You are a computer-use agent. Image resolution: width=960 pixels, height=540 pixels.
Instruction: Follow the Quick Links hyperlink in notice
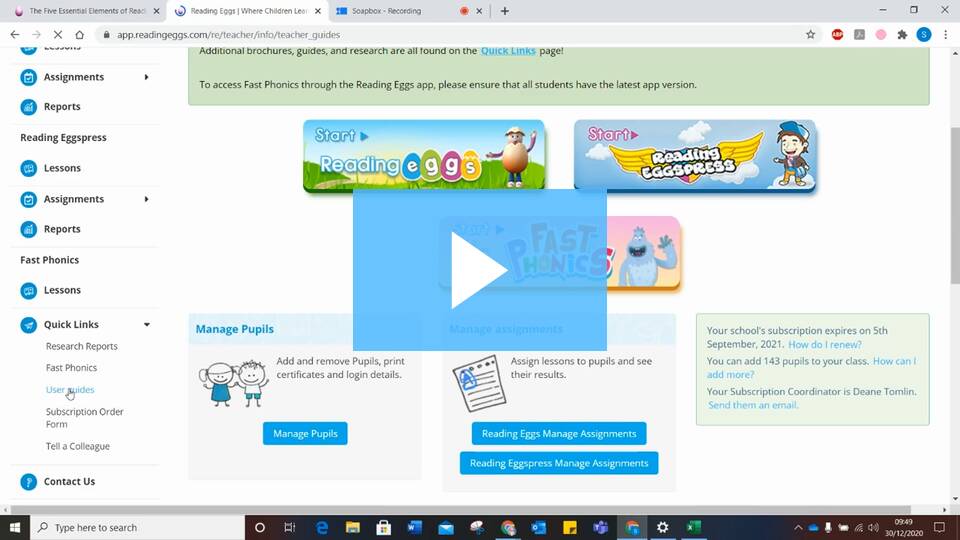[x=508, y=51]
